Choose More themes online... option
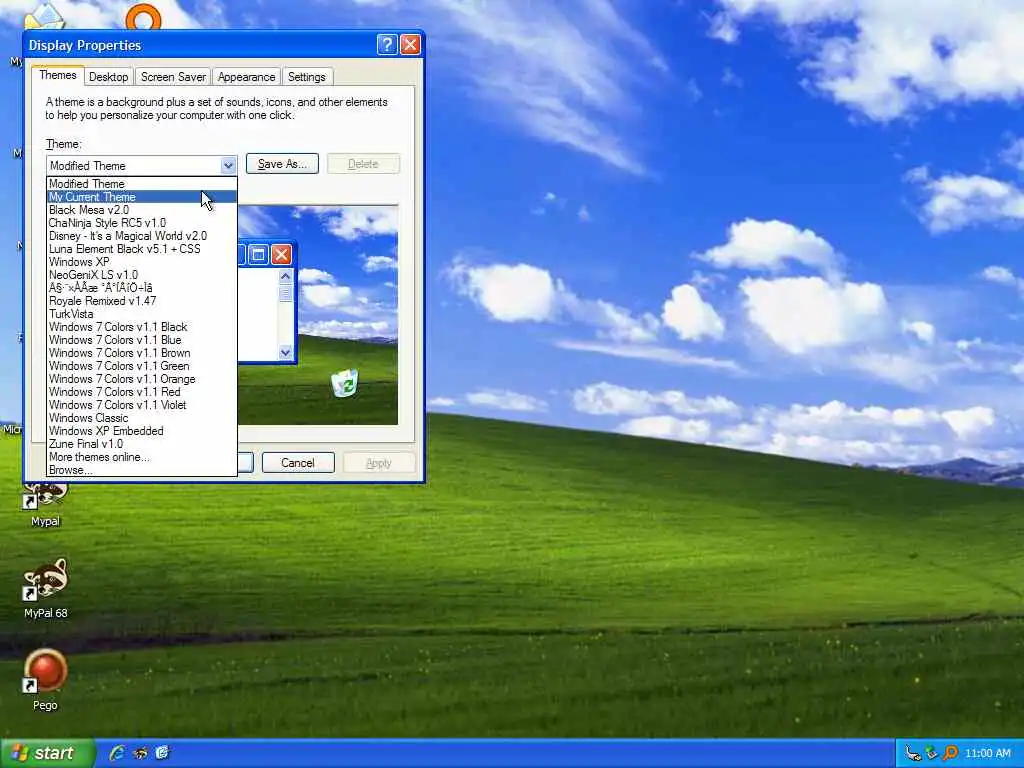The image size is (1024, 768). tap(142, 457)
